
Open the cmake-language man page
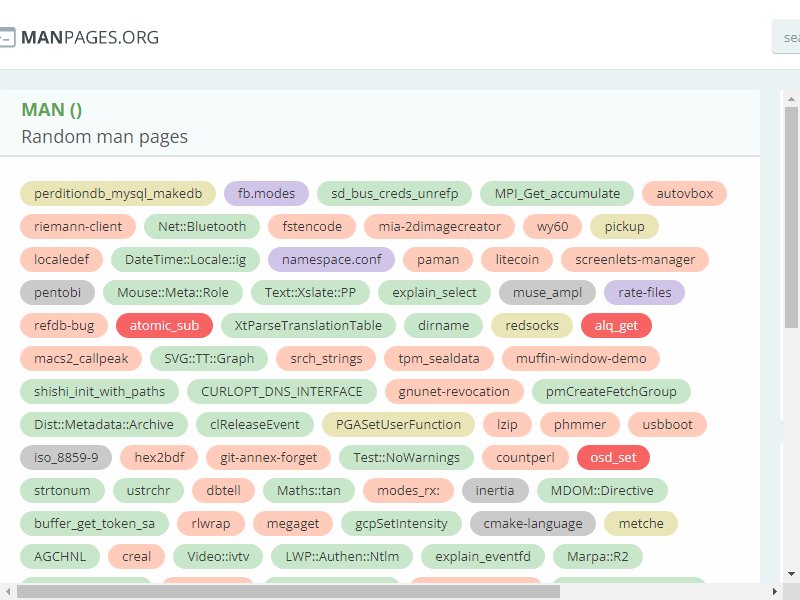[532, 523]
